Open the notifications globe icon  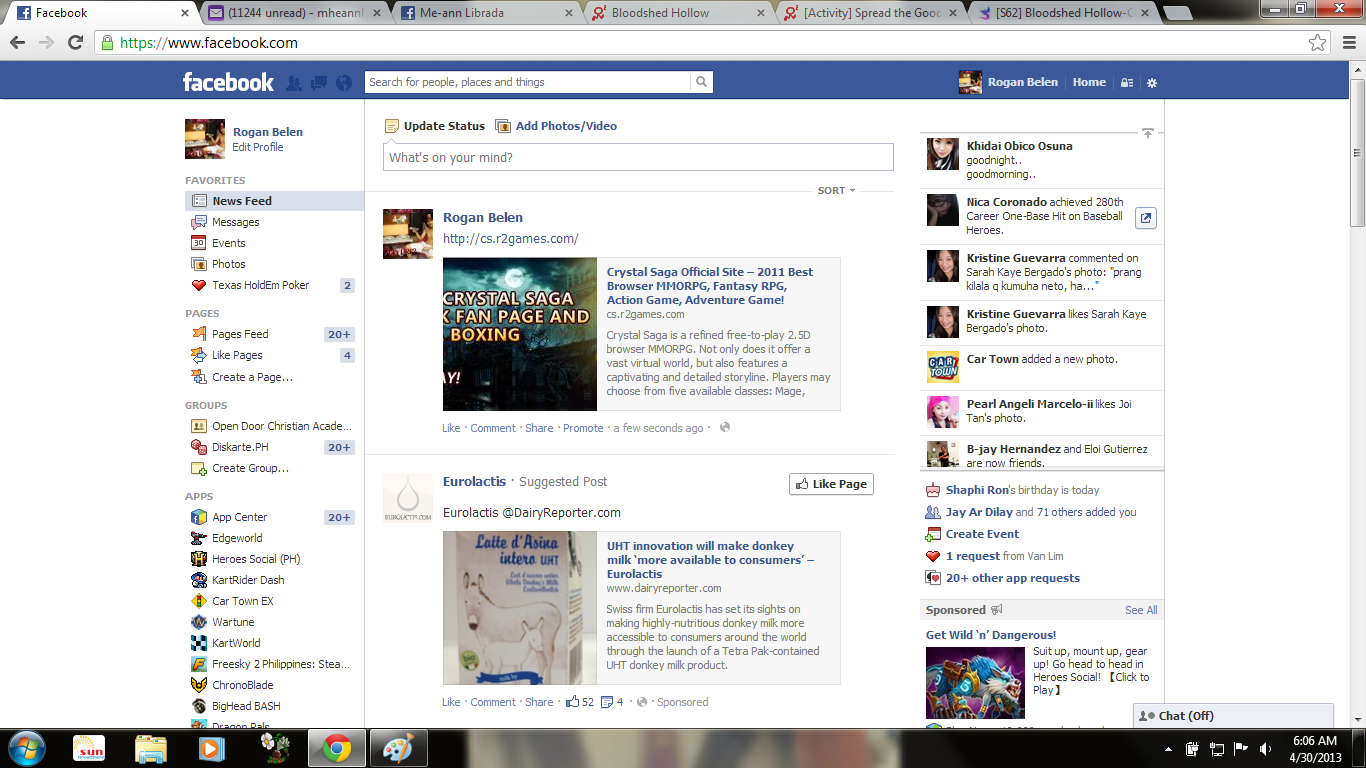tap(344, 83)
